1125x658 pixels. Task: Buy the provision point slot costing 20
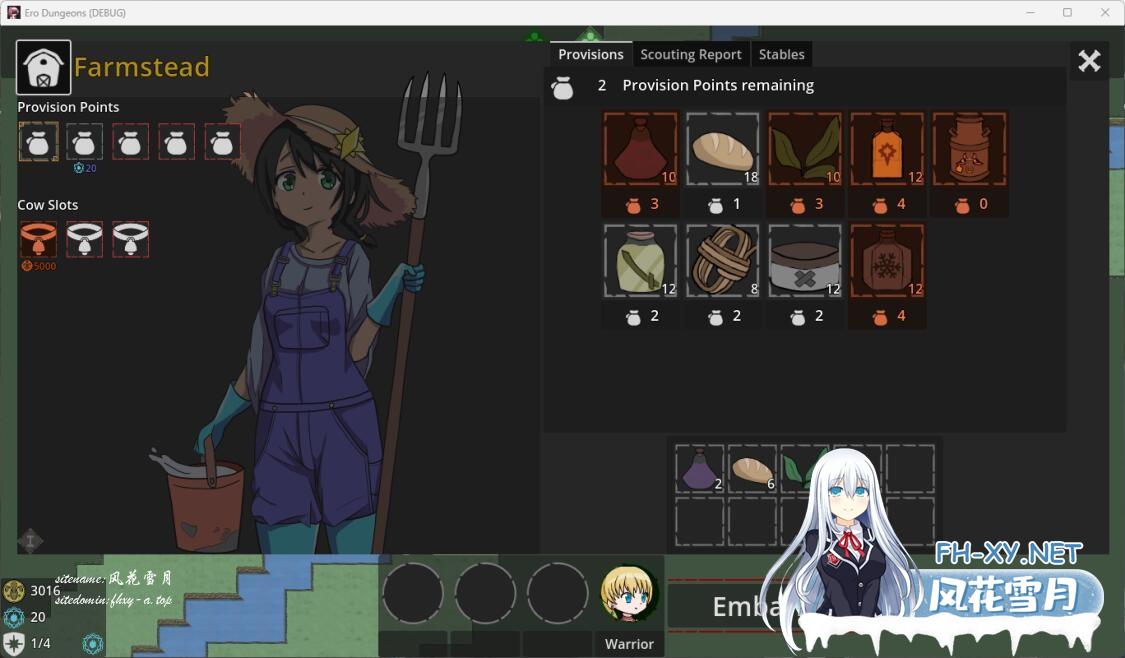pos(84,141)
